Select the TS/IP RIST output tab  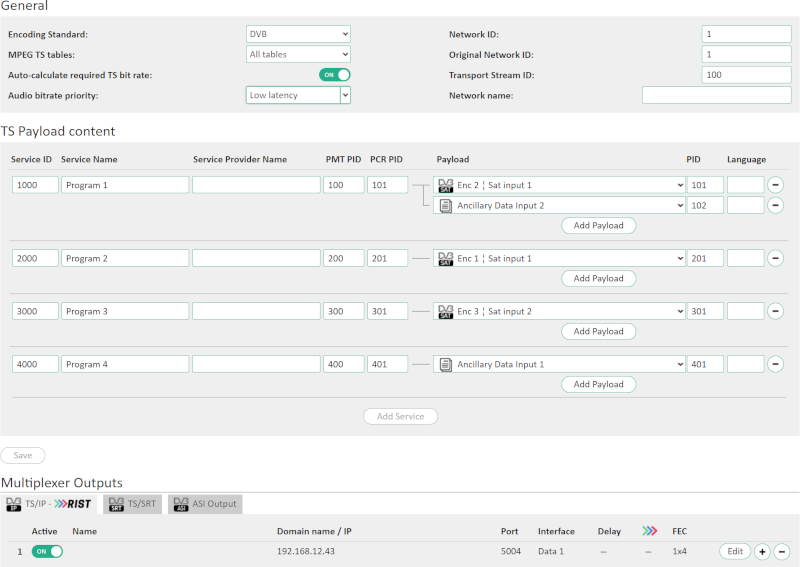[x=50, y=504]
